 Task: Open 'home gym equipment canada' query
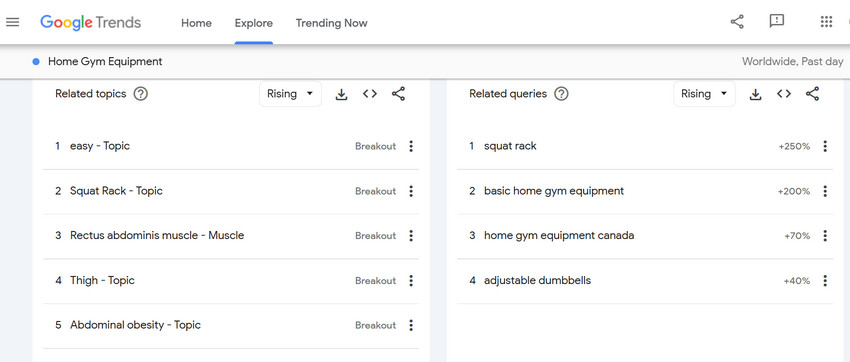click(645, 236)
